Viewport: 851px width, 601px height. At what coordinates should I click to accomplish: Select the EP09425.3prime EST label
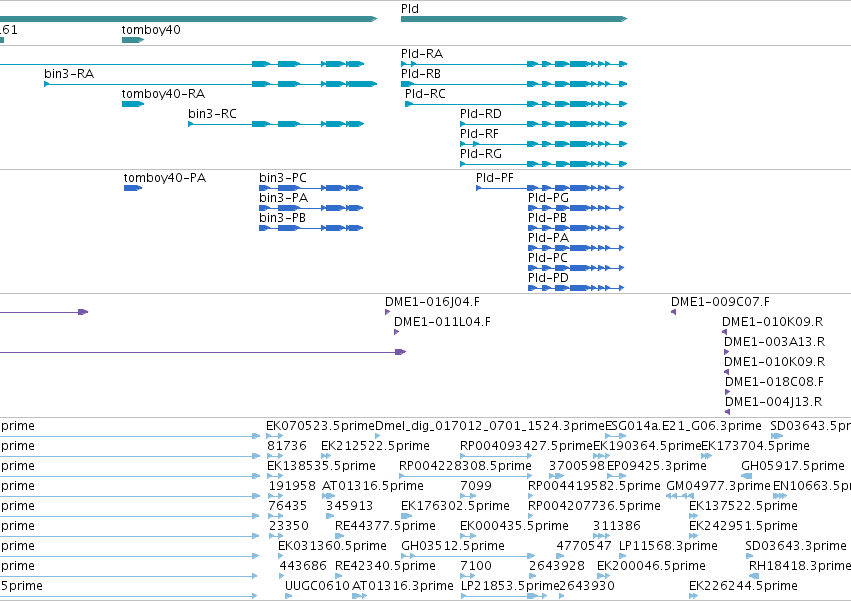pyautogui.click(x=657, y=466)
